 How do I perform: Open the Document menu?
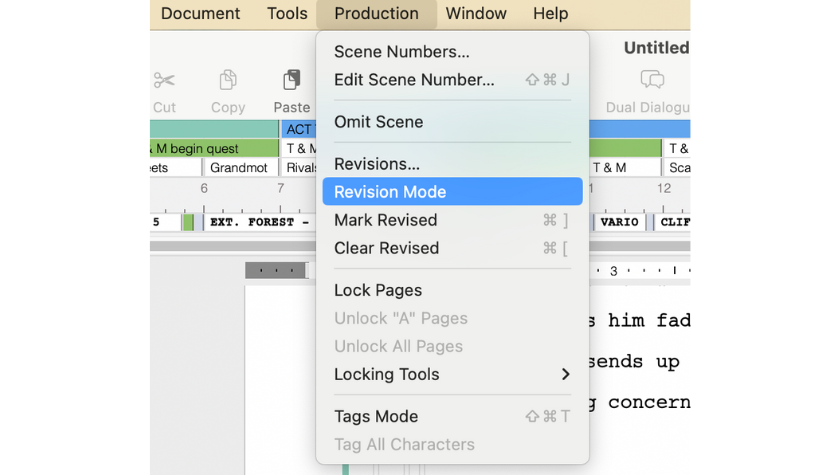pyautogui.click(x=200, y=14)
